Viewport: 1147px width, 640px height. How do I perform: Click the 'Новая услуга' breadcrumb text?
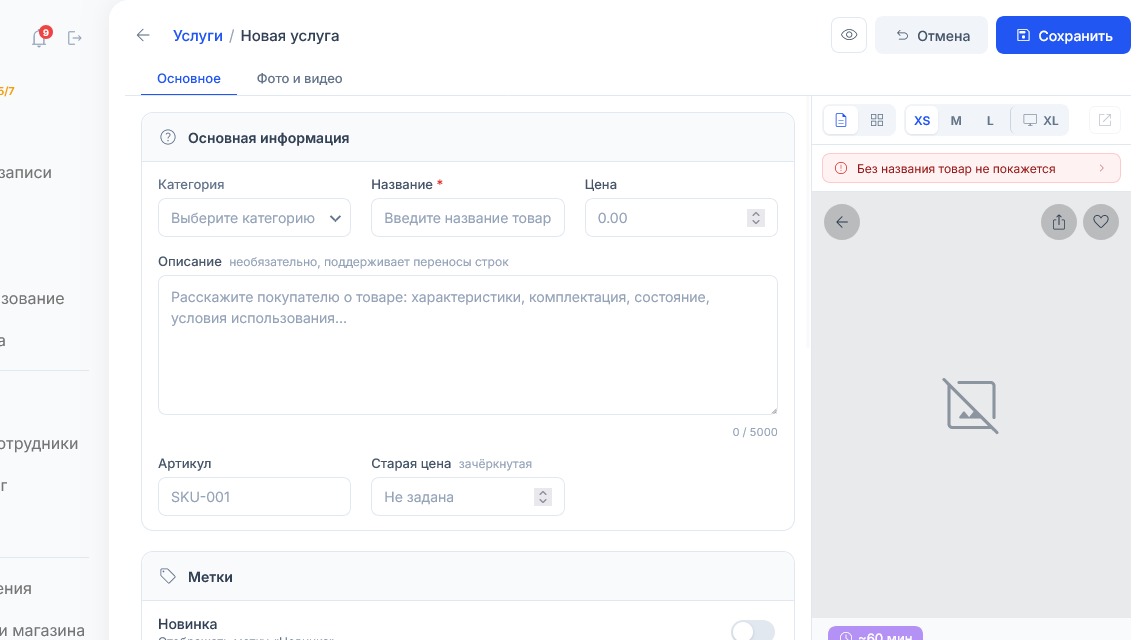click(290, 36)
